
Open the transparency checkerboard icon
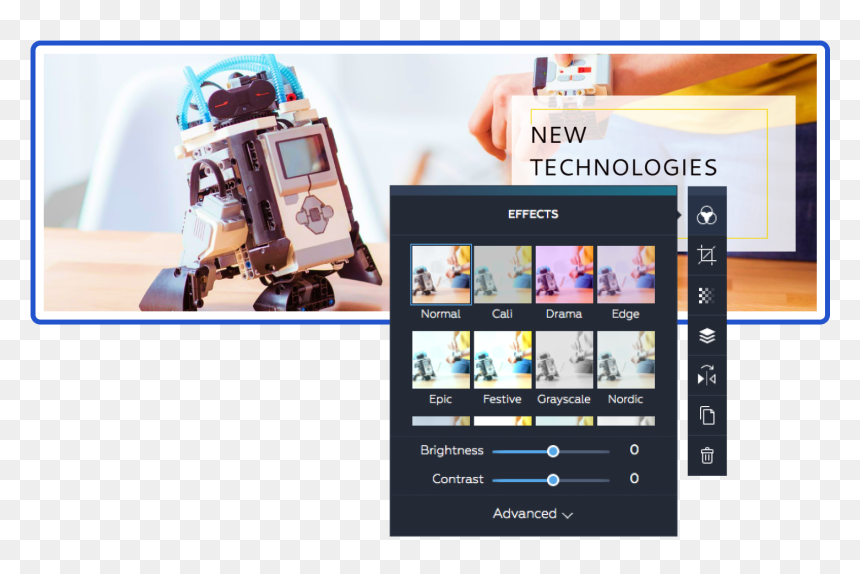pyautogui.click(x=706, y=295)
